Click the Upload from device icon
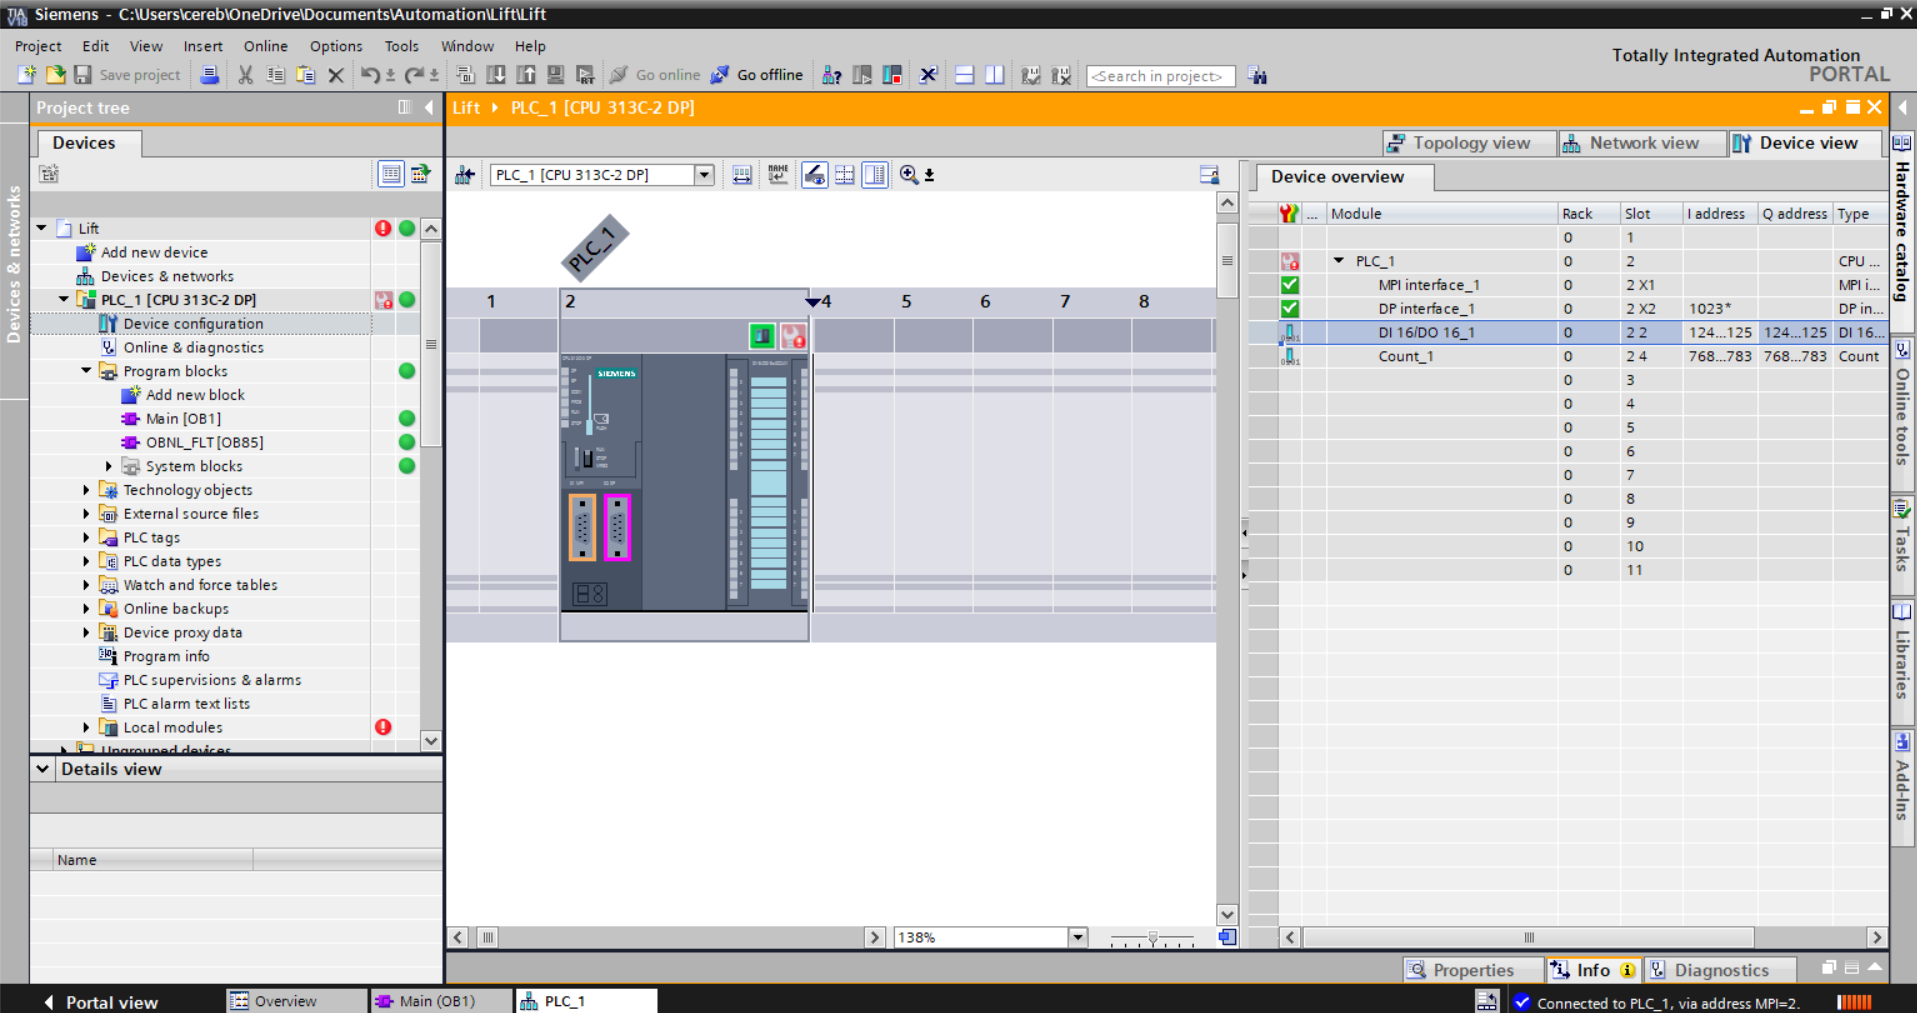Viewport: 1917px width, 1013px height. coord(525,75)
